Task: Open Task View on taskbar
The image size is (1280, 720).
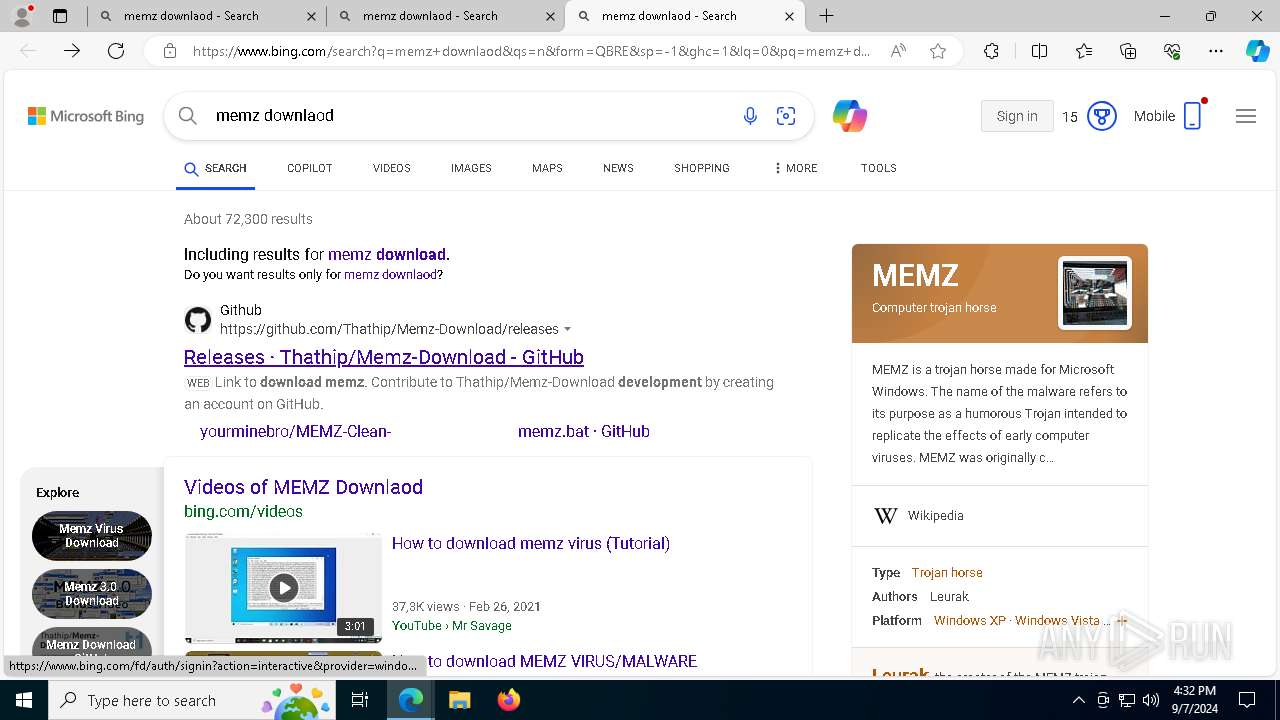Action: [x=361, y=700]
